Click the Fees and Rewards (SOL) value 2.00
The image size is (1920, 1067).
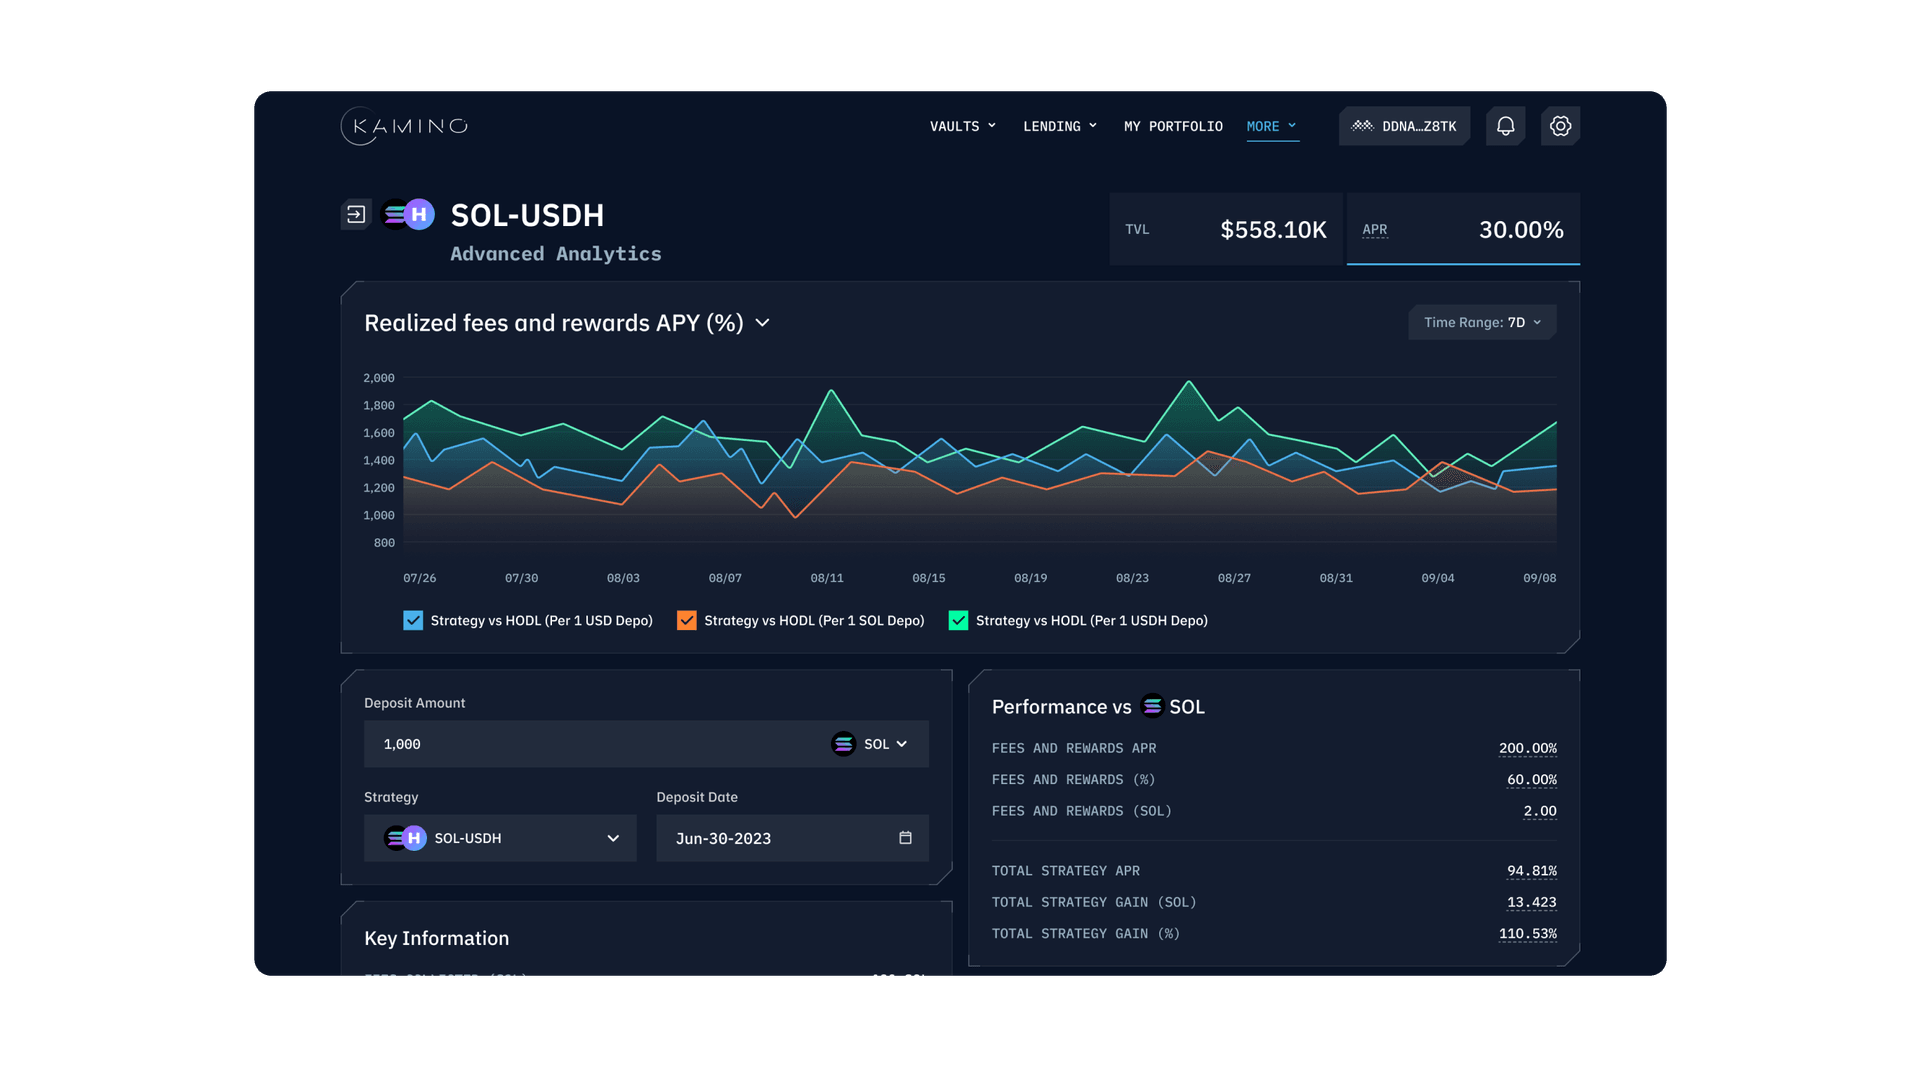[x=1540, y=811]
